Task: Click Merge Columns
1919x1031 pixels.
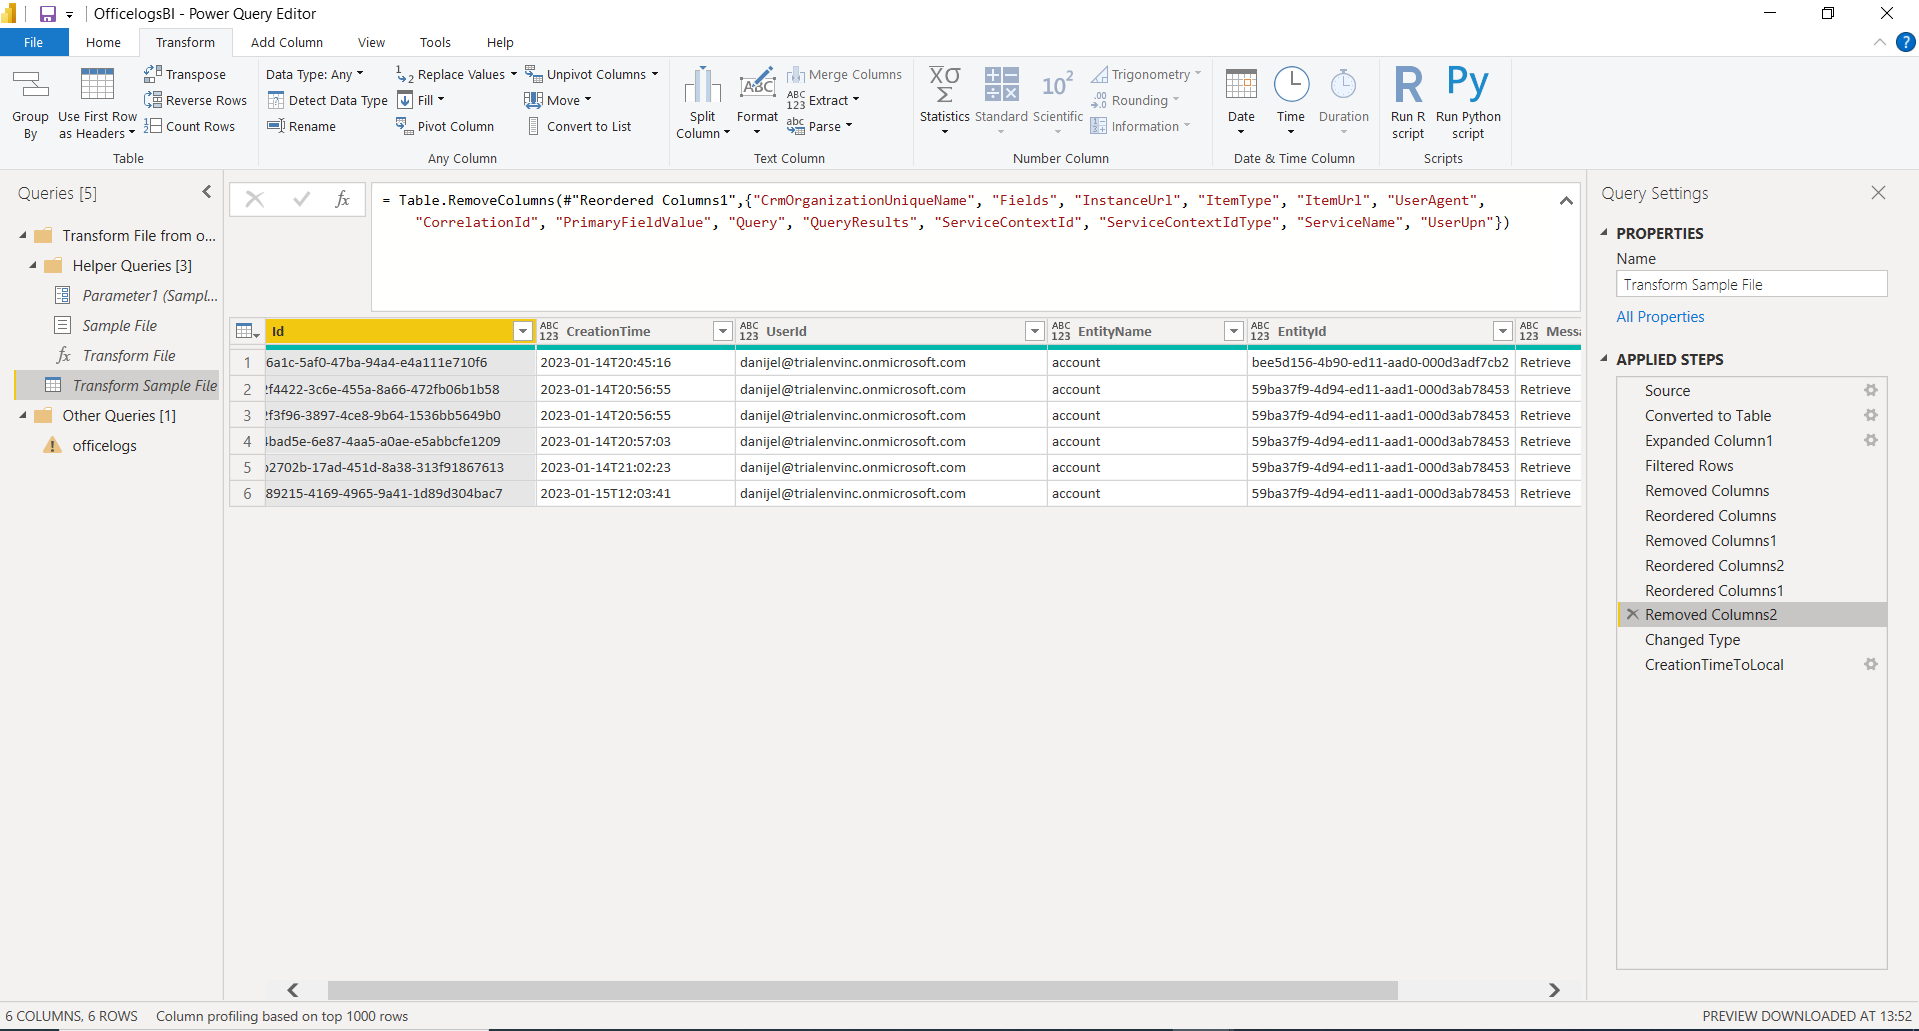Action: [x=844, y=74]
